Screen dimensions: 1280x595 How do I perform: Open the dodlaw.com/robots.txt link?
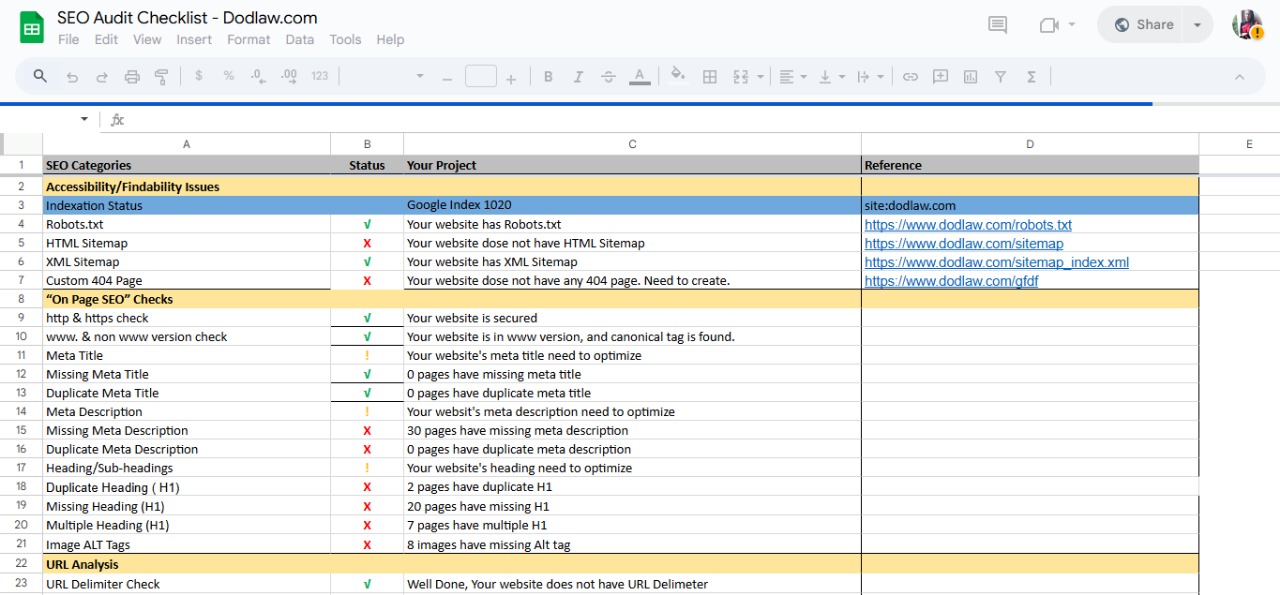(x=968, y=225)
